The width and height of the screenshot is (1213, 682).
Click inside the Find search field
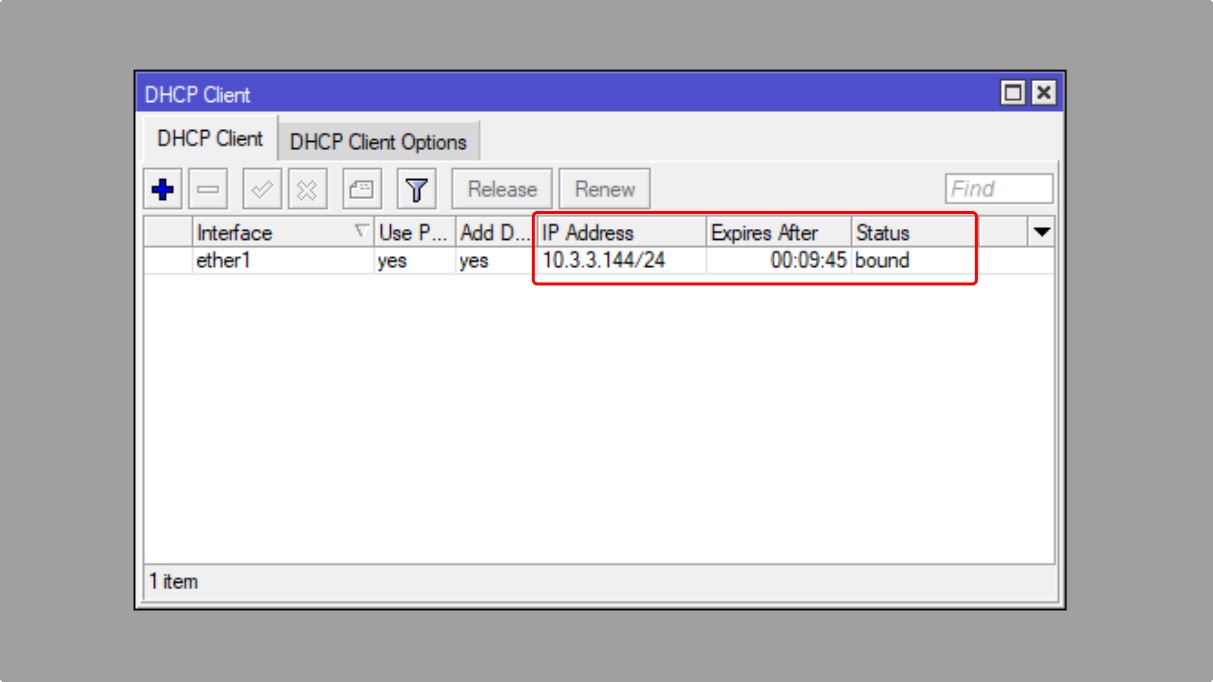998,189
